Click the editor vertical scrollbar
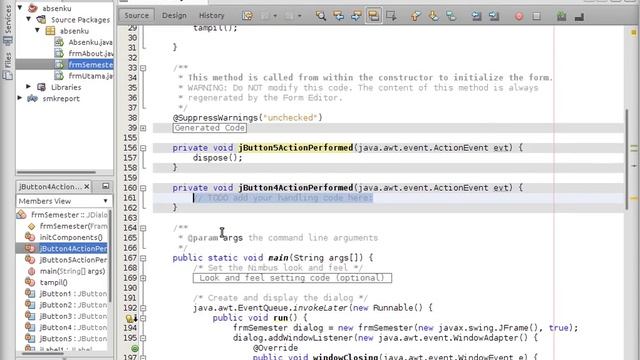Image resolution: width=640 pixels, height=360 pixels. coord(627,159)
